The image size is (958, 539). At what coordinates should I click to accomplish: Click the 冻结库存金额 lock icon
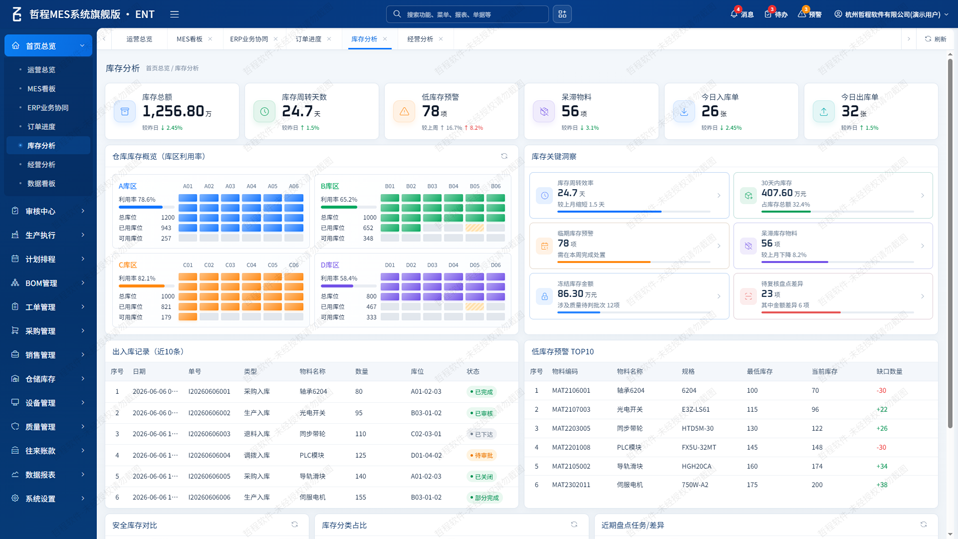[x=544, y=296]
